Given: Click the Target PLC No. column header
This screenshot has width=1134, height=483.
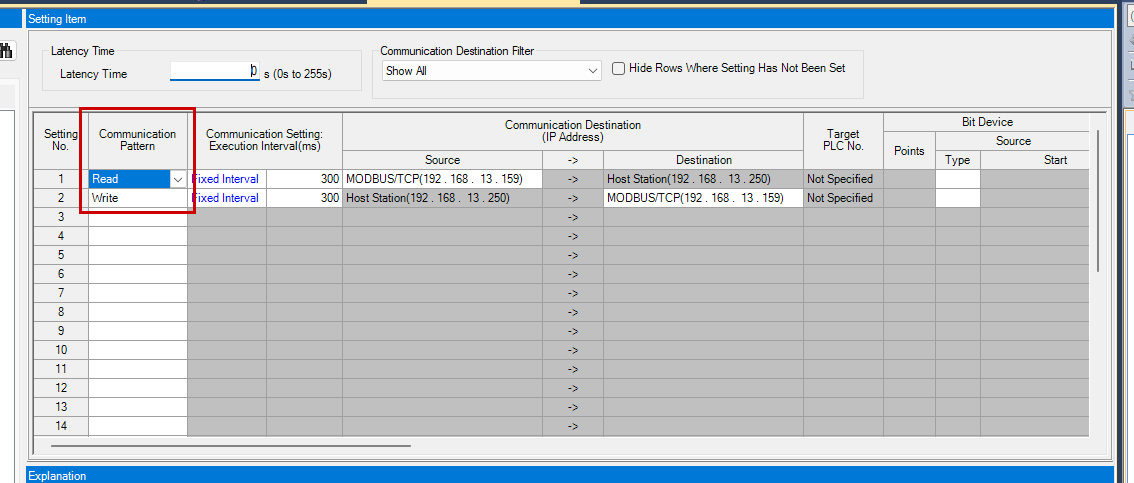Looking at the screenshot, I should point(843,140).
